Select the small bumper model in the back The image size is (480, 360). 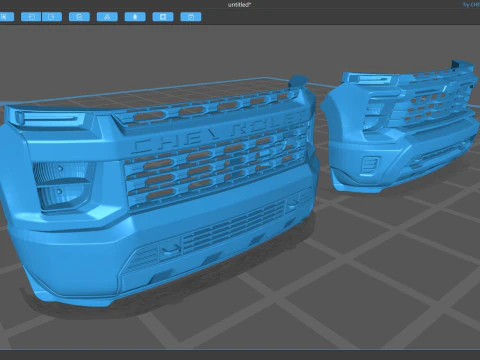coord(400,127)
